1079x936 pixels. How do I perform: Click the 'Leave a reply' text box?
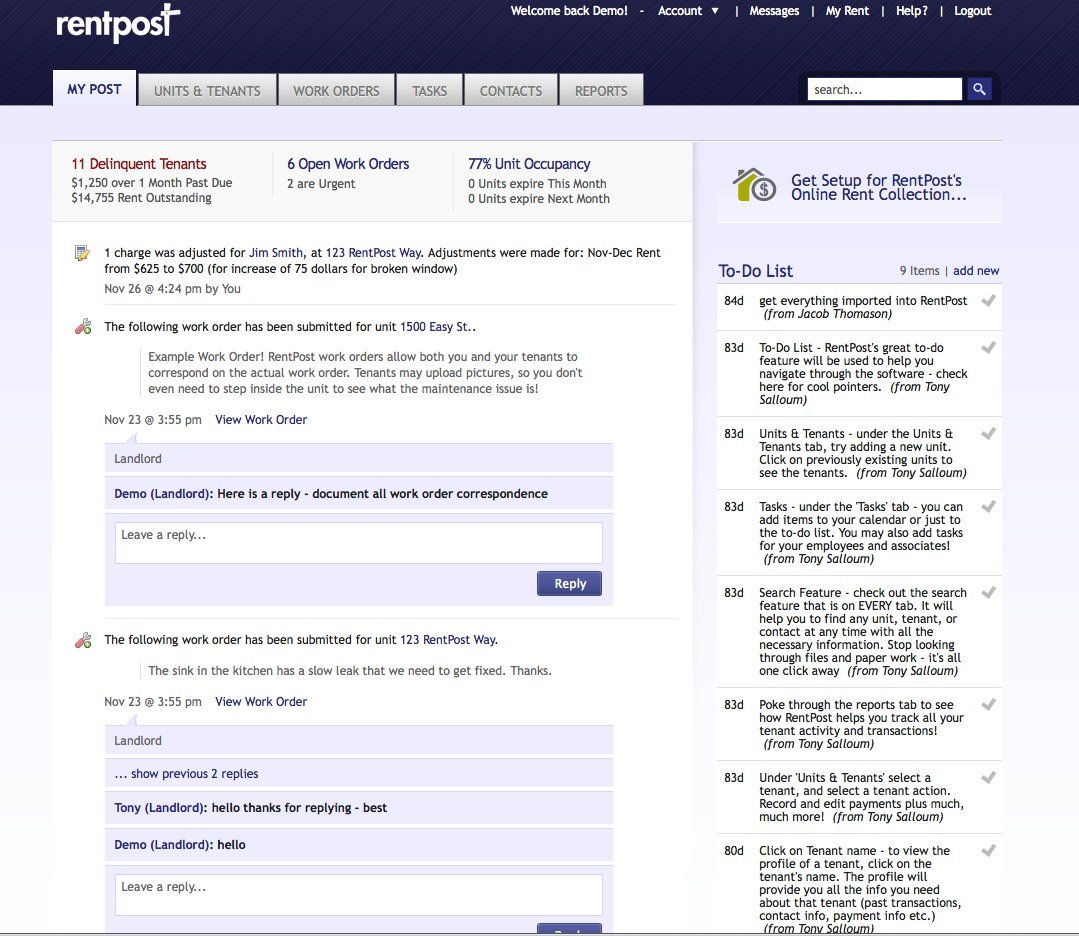tap(358, 542)
